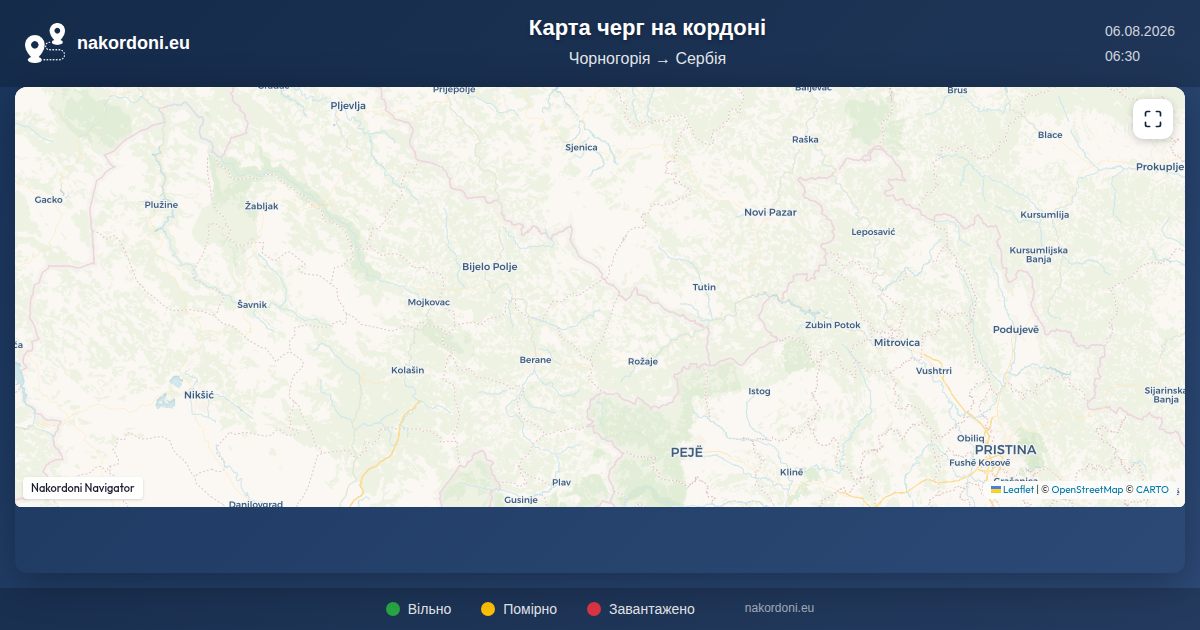Click the PRISTINA map label

(1005, 450)
